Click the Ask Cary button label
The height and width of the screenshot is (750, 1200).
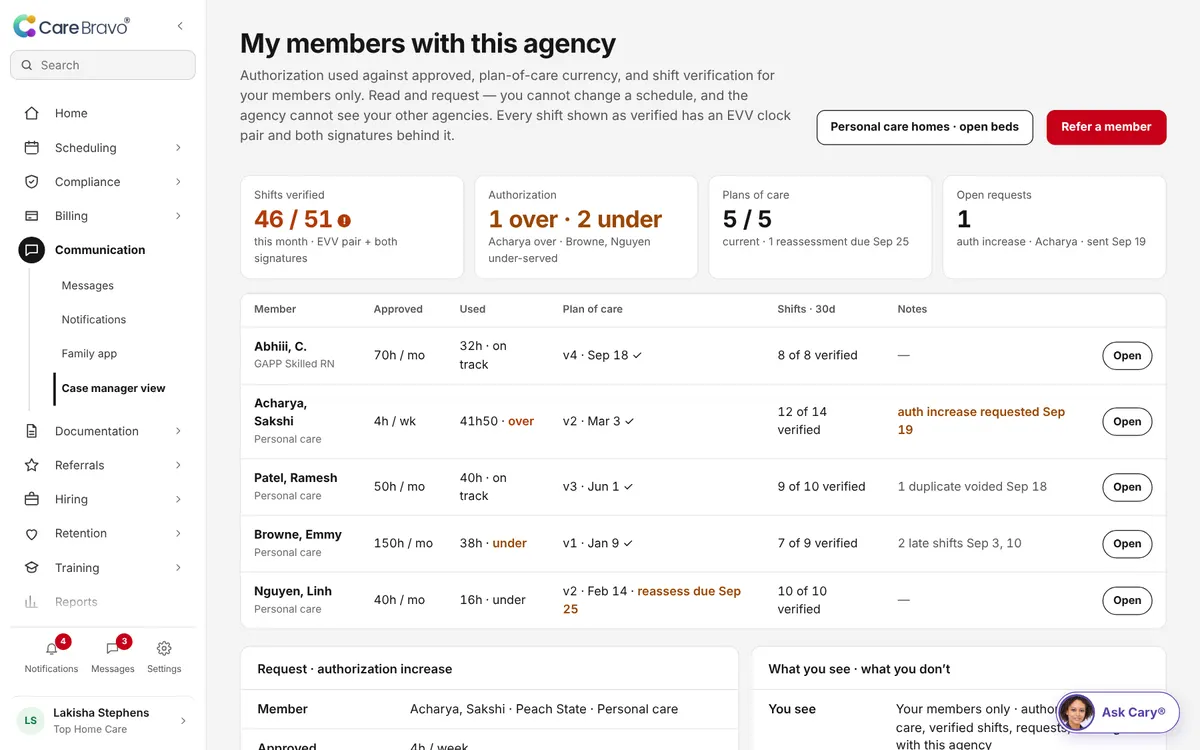[x=1134, y=713]
